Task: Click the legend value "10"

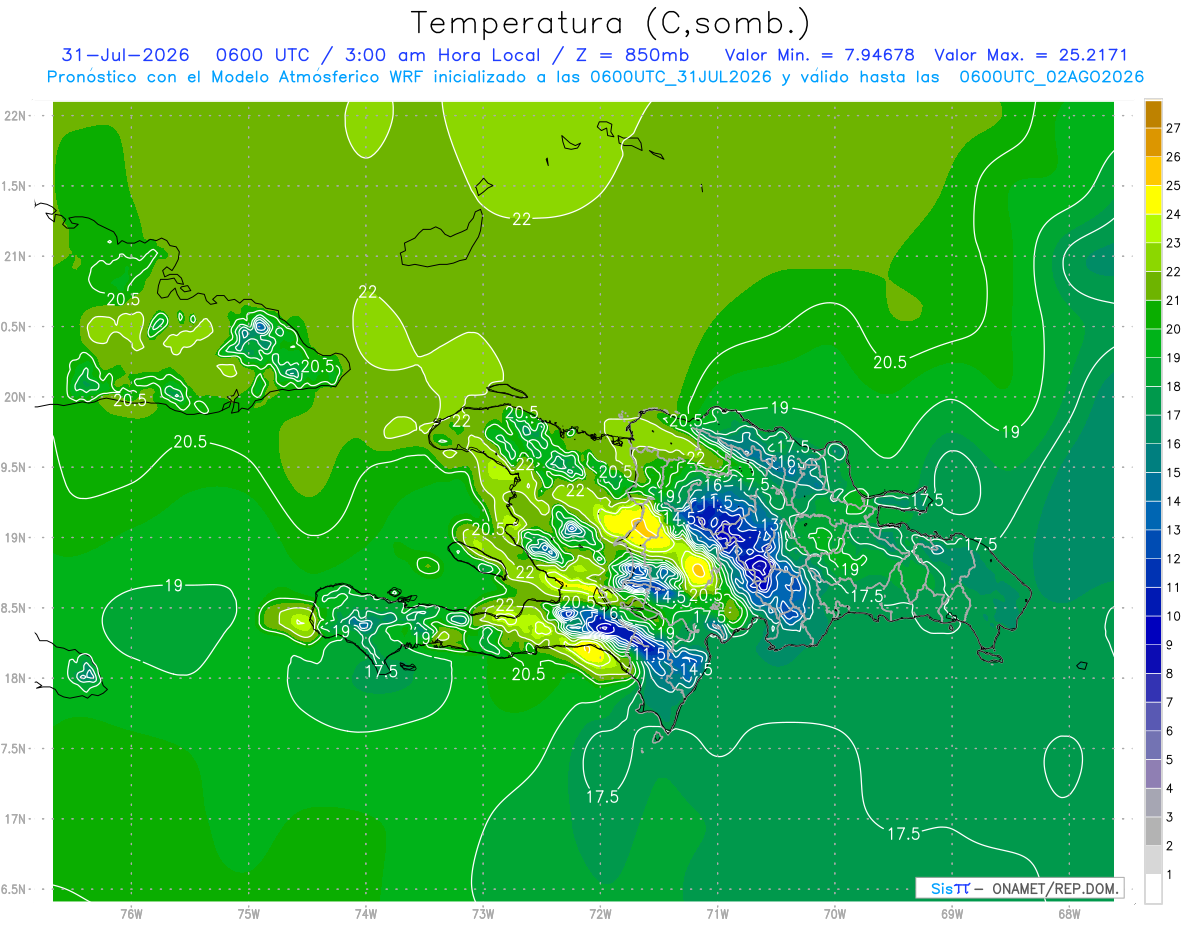Action: pos(1174,616)
